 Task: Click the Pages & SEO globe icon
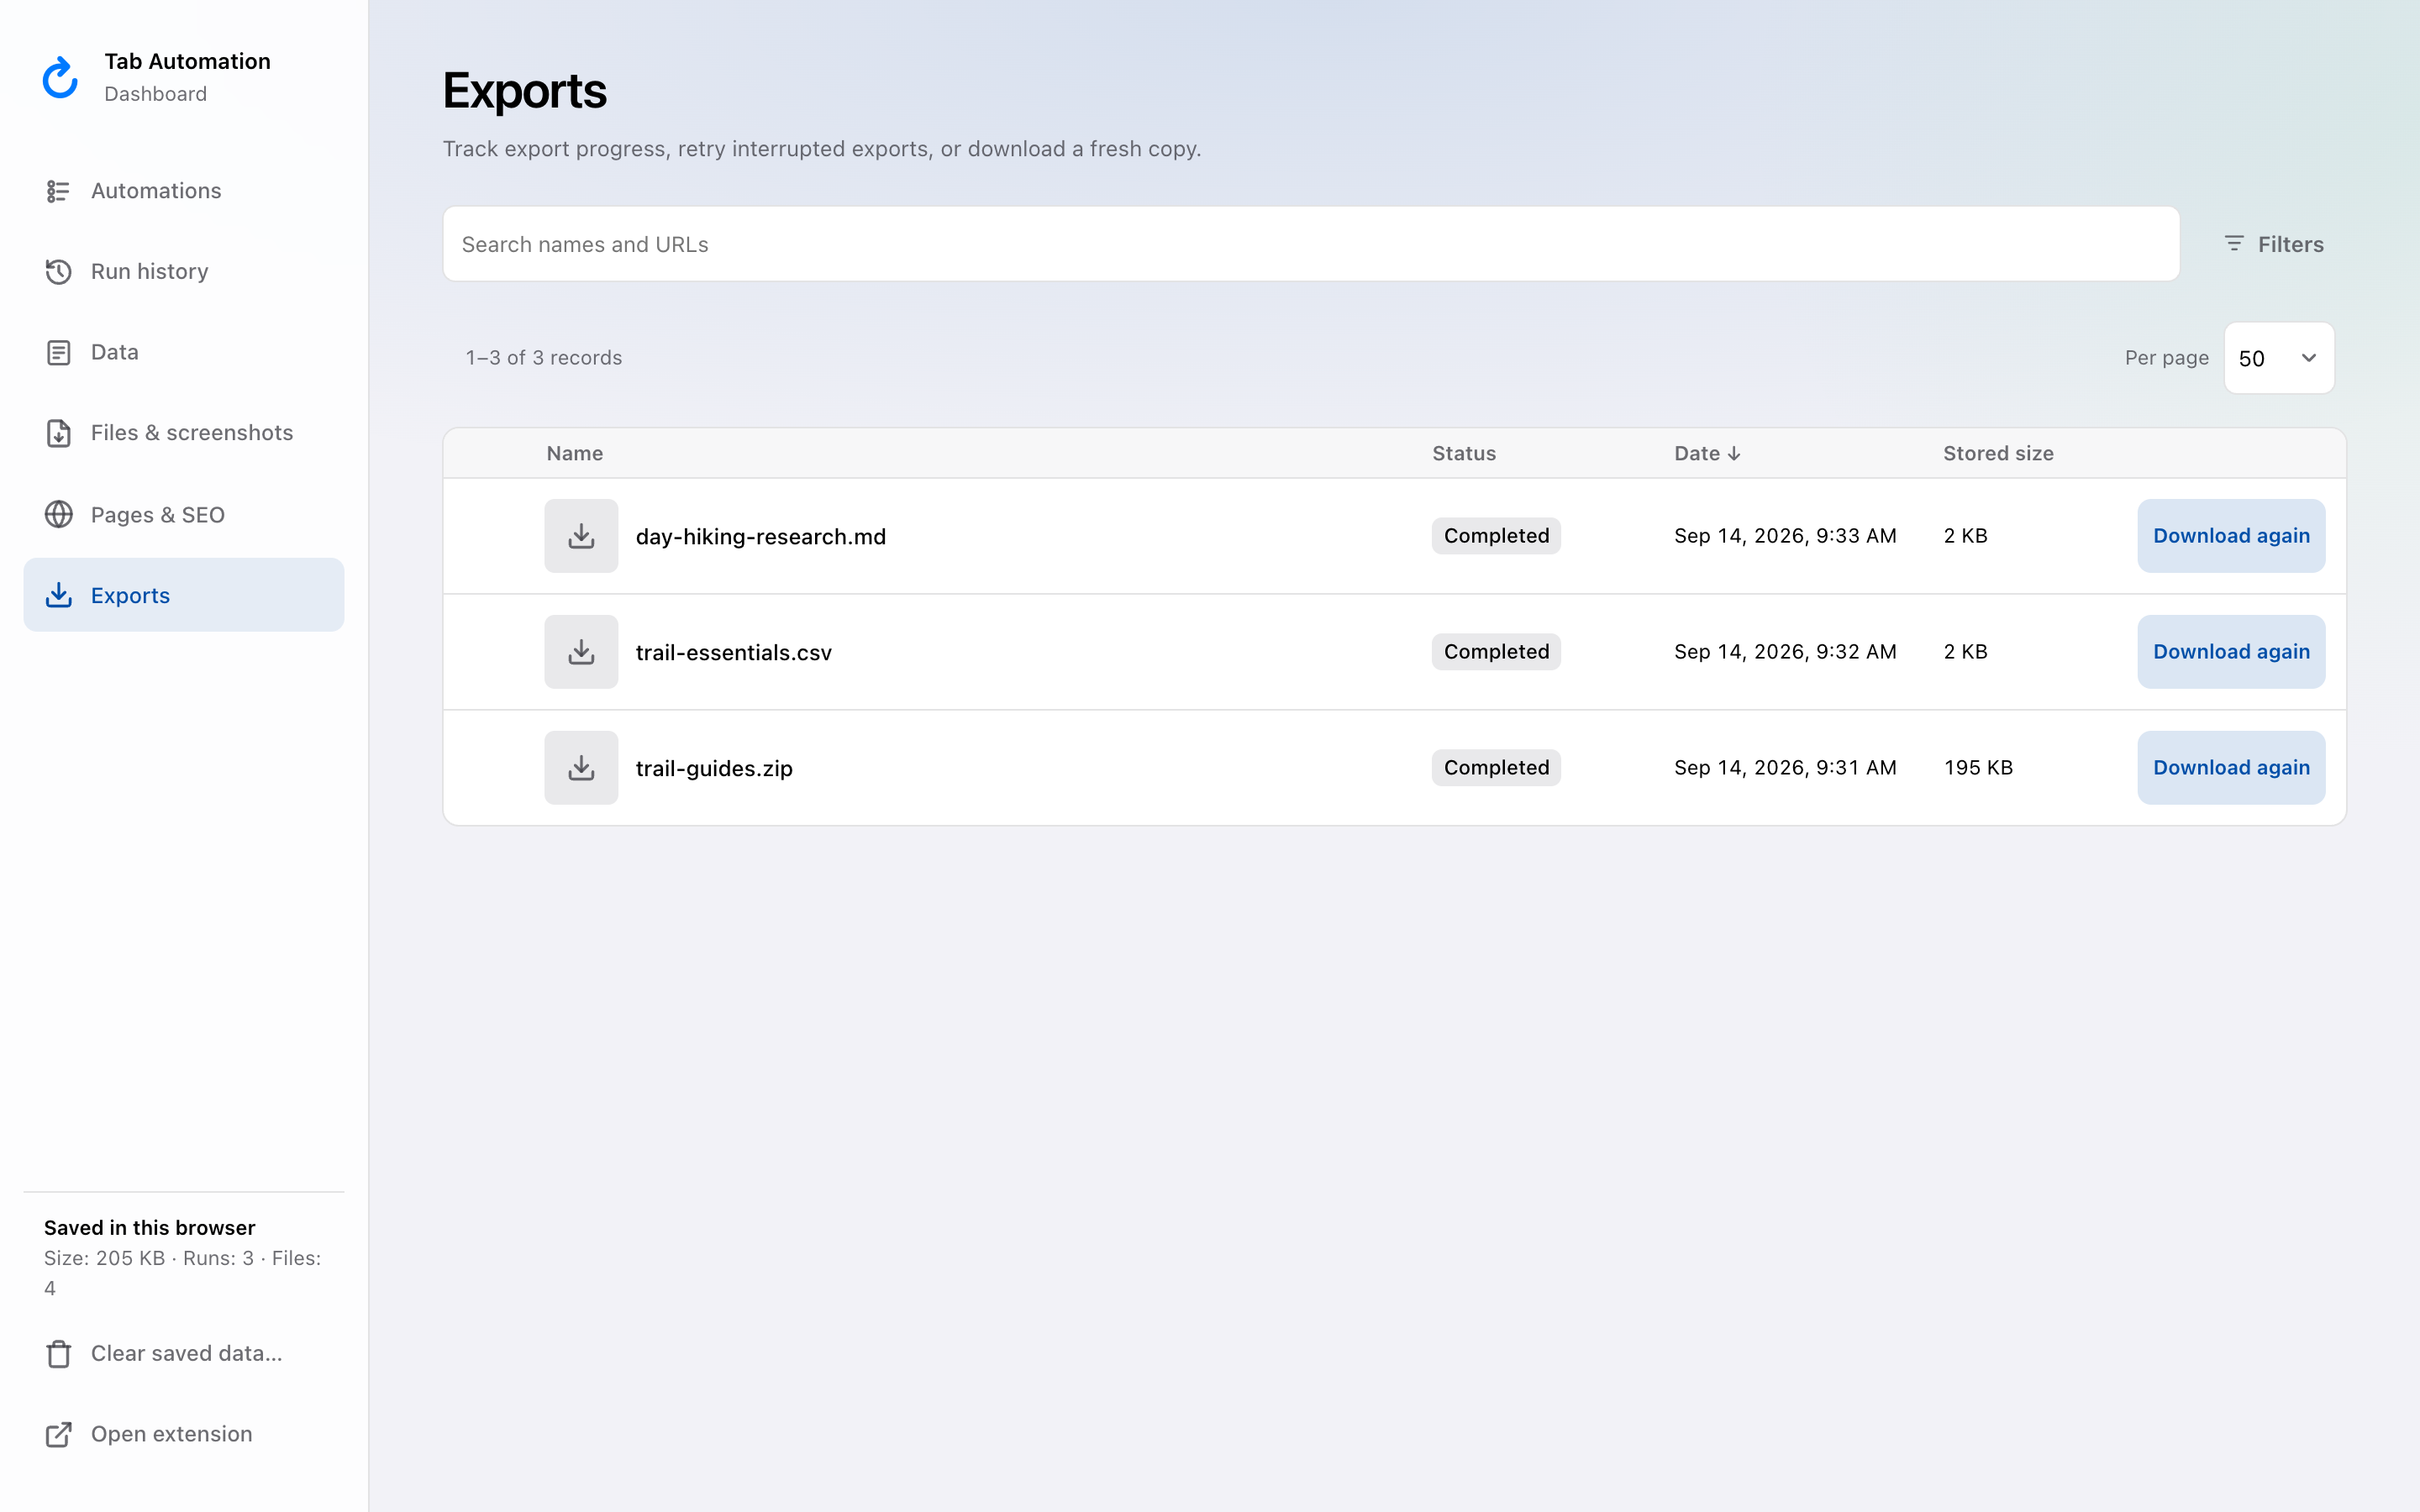point(58,514)
